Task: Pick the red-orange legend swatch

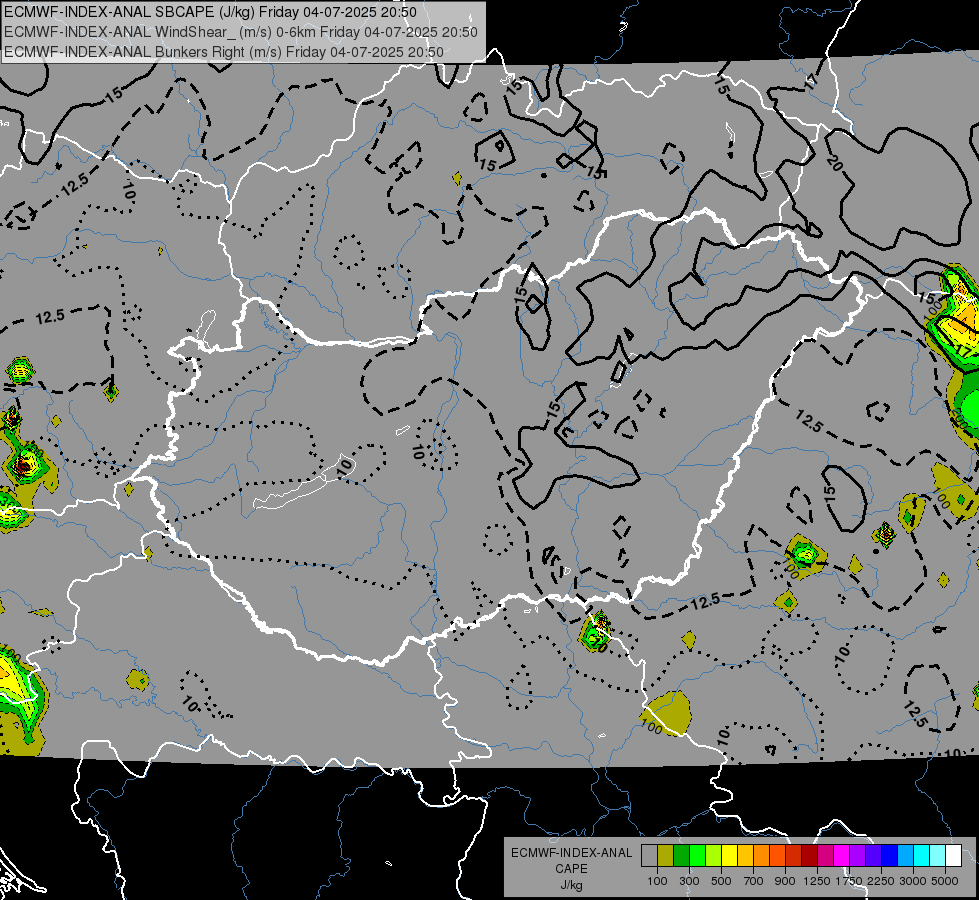Action: click(777, 855)
